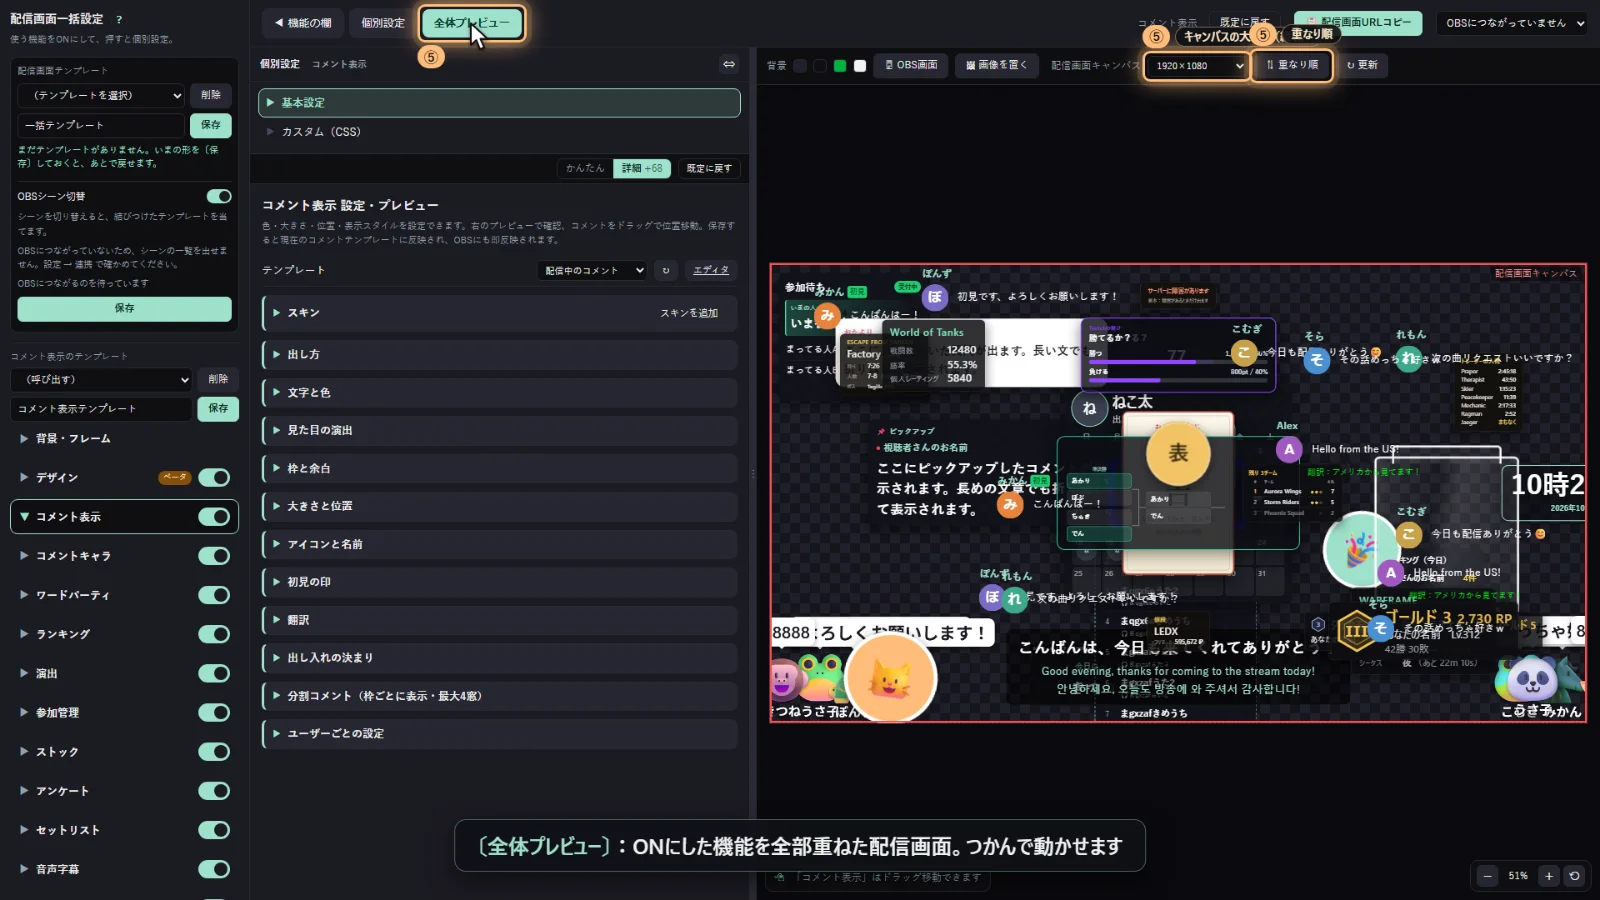Viewport: 1600px width, 900px height.
Task: Open the (テンプレートを選択) dropdown
Action: click(101, 95)
